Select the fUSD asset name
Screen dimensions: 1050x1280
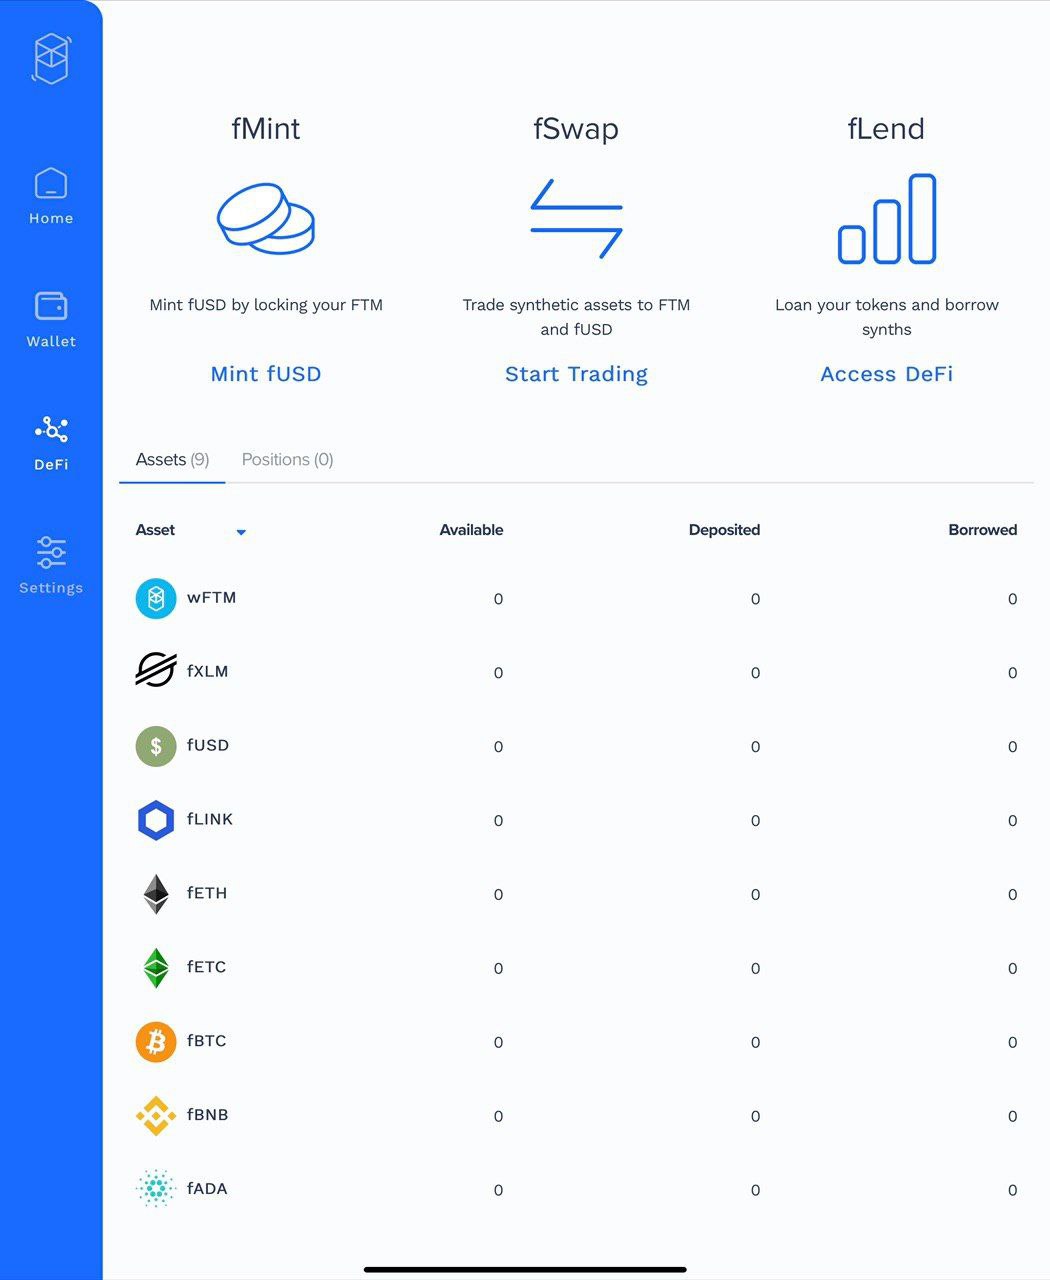pos(208,746)
